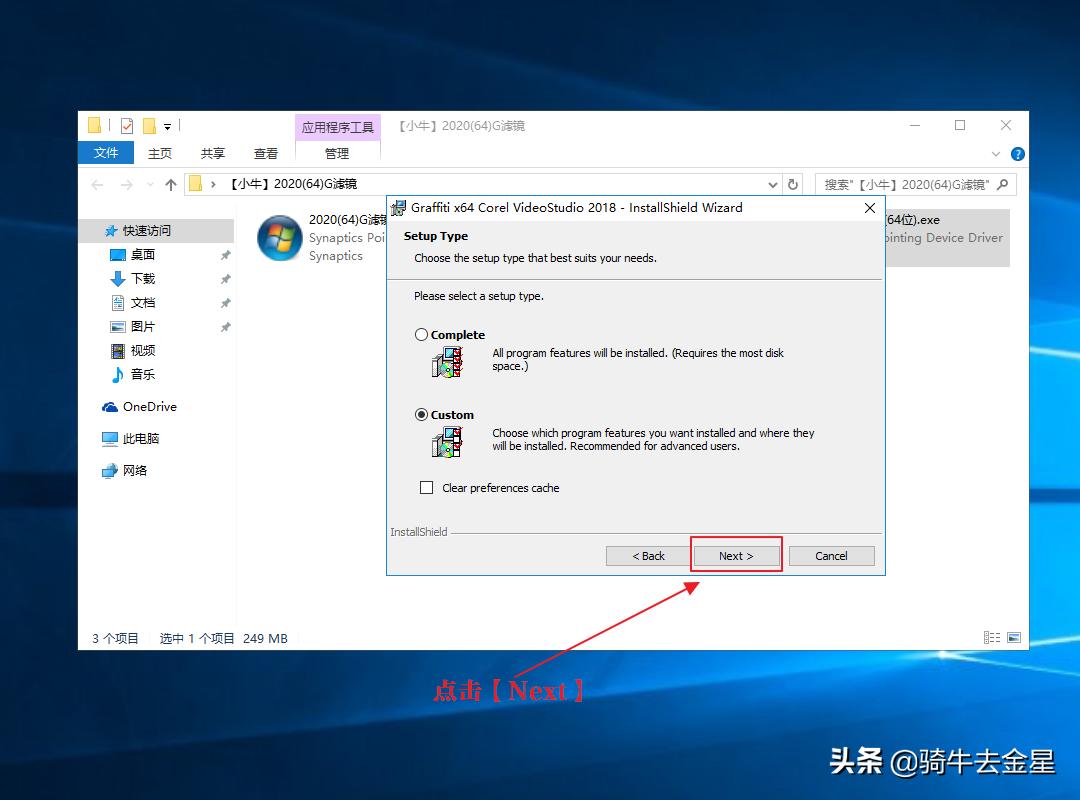Open OneDrive in the navigation pane

pyautogui.click(x=147, y=406)
